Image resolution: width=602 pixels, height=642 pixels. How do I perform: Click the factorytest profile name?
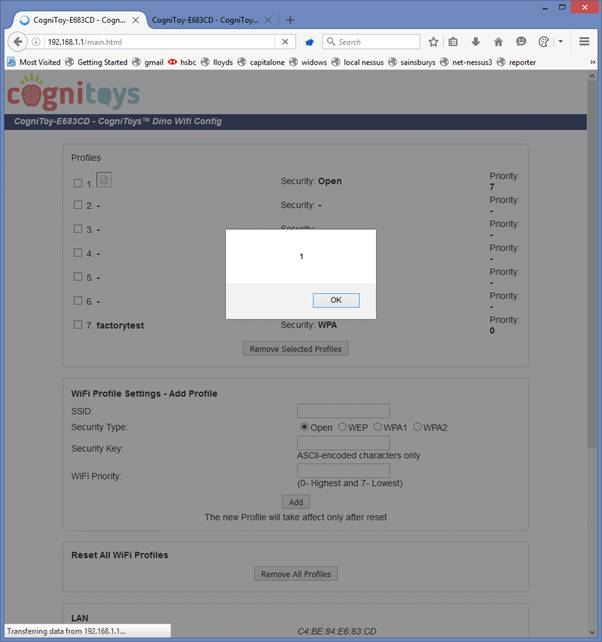(x=120, y=326)
